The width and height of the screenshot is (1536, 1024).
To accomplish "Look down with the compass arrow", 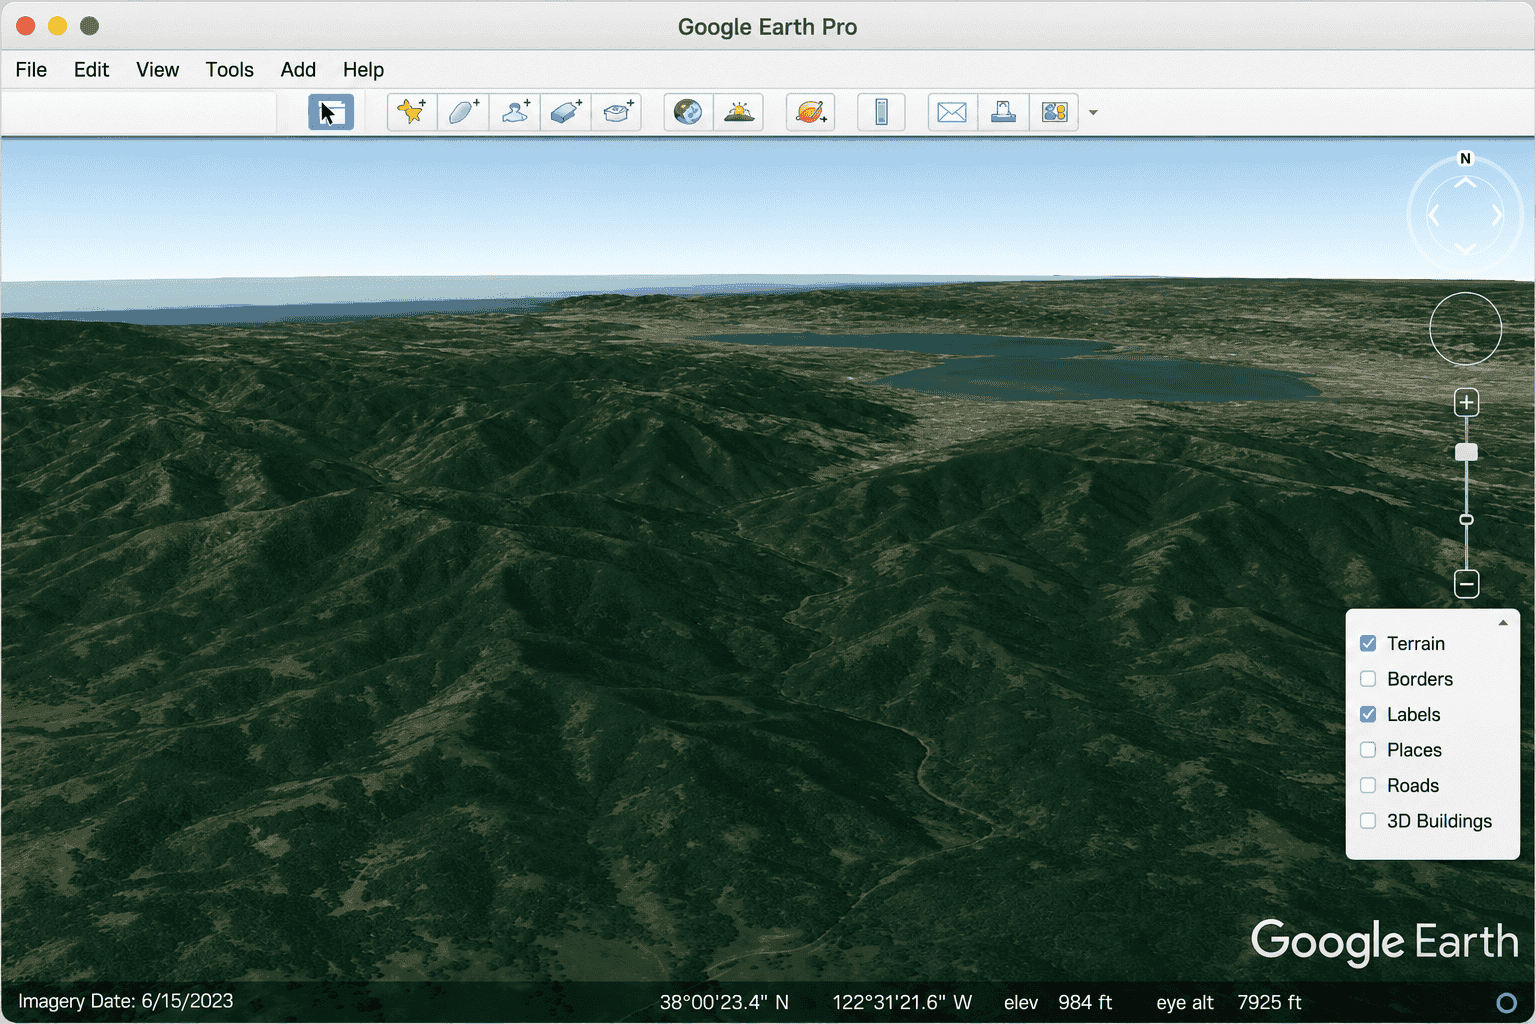I will point(1465,247).
